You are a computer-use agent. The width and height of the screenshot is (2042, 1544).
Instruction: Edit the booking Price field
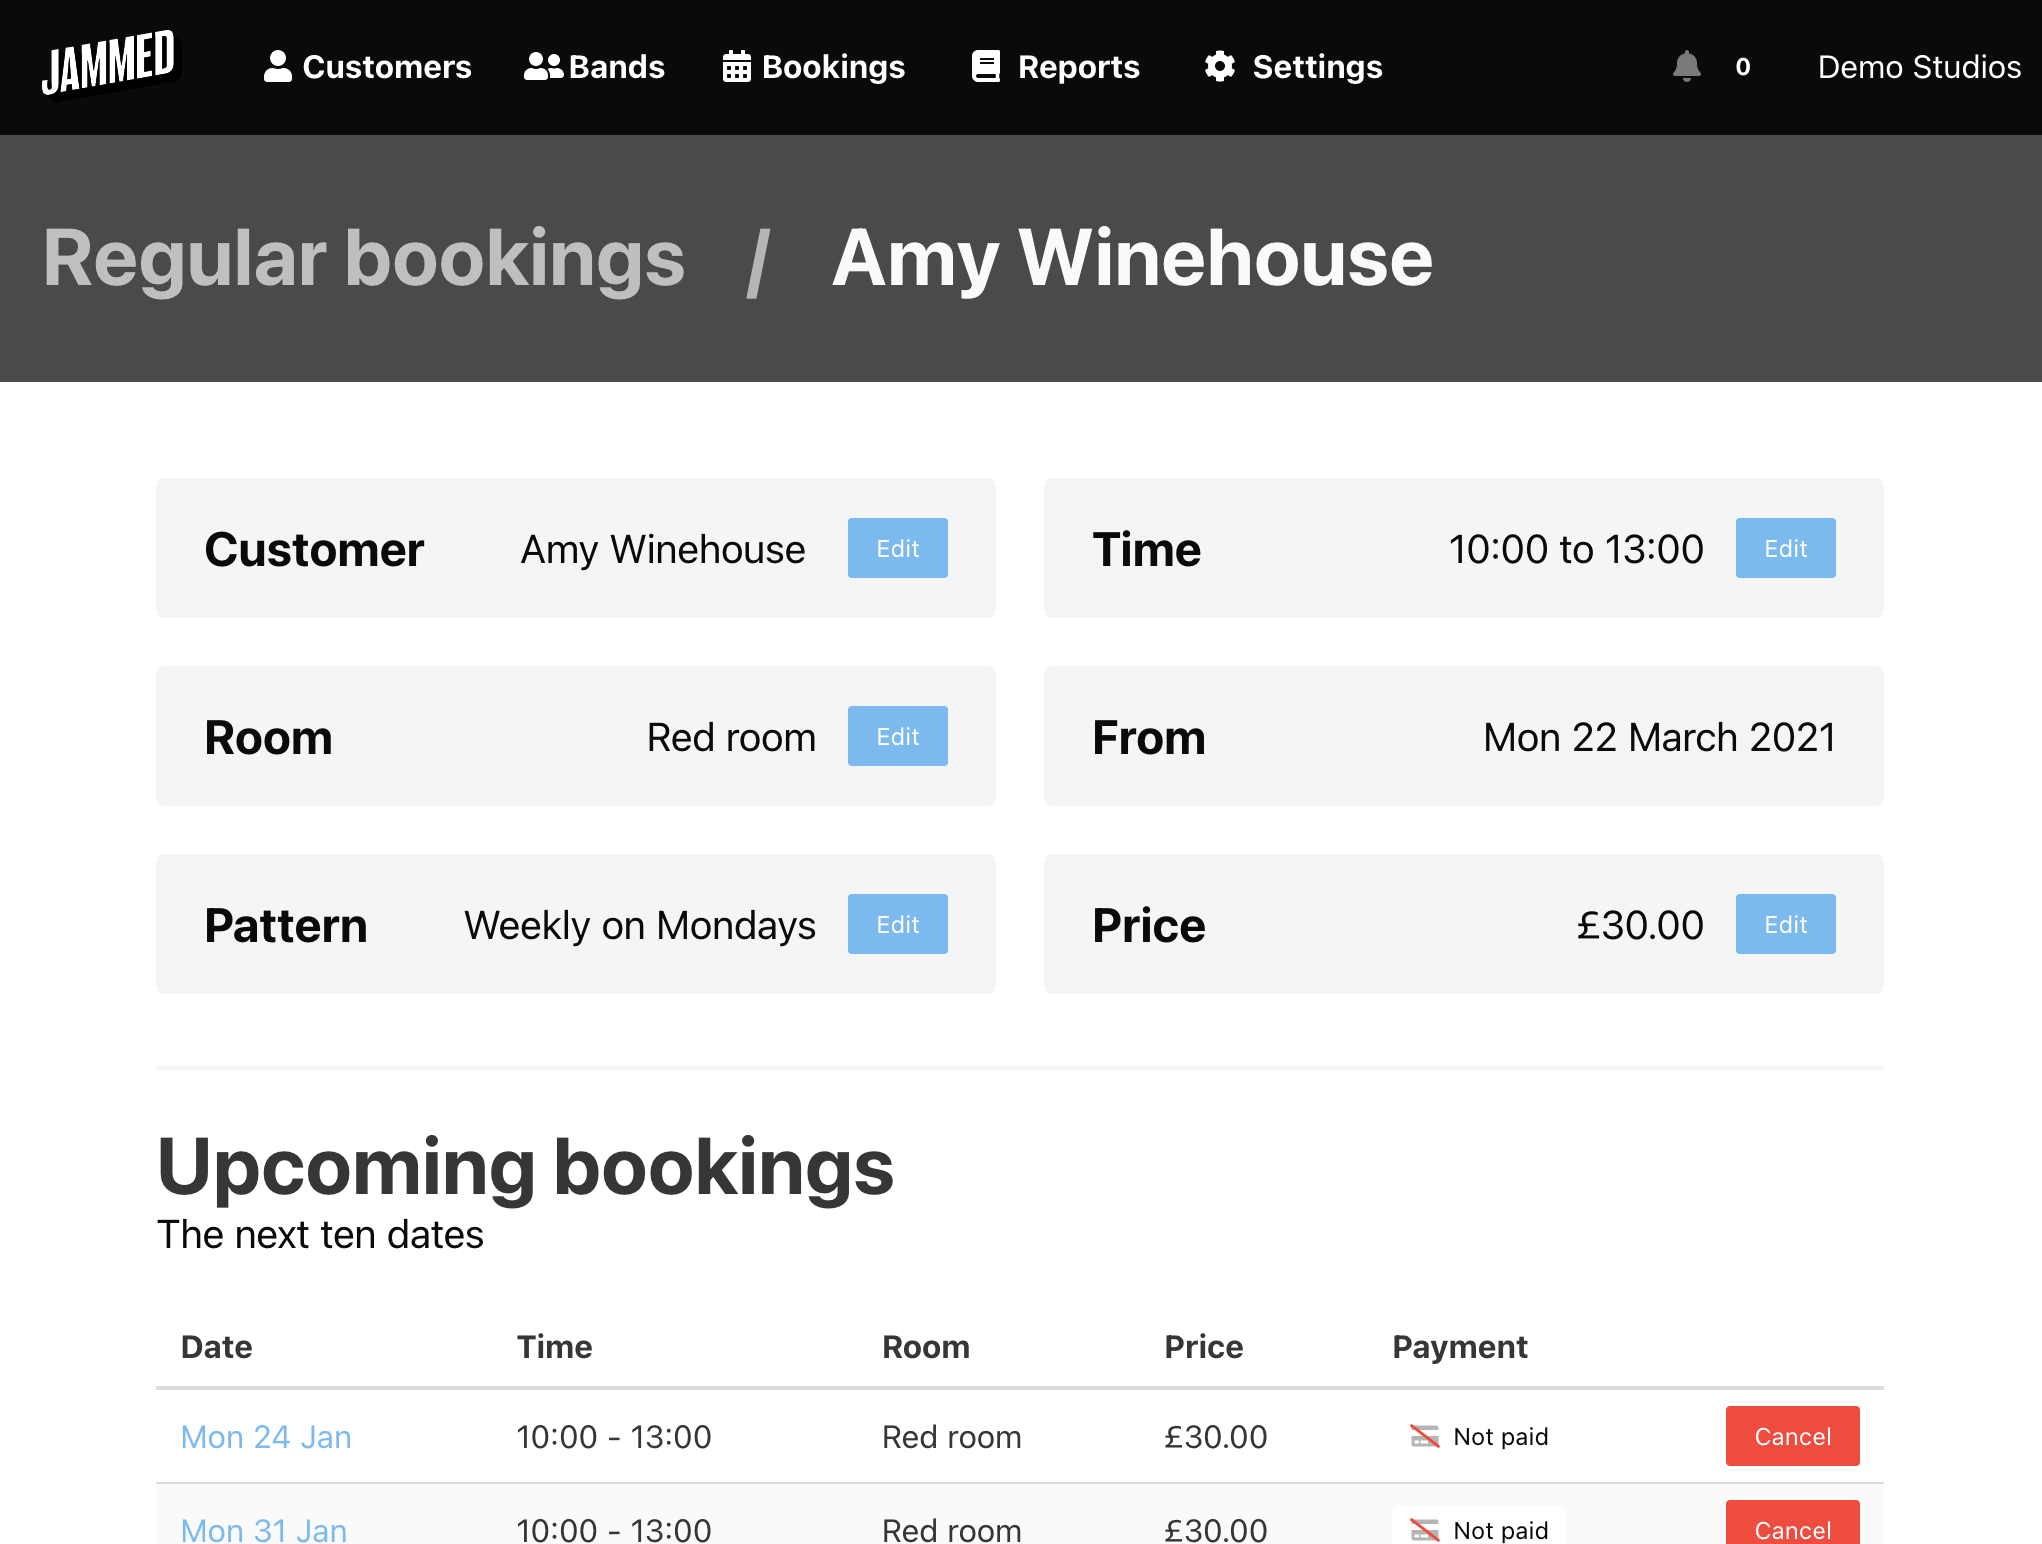coord(1786,923)
